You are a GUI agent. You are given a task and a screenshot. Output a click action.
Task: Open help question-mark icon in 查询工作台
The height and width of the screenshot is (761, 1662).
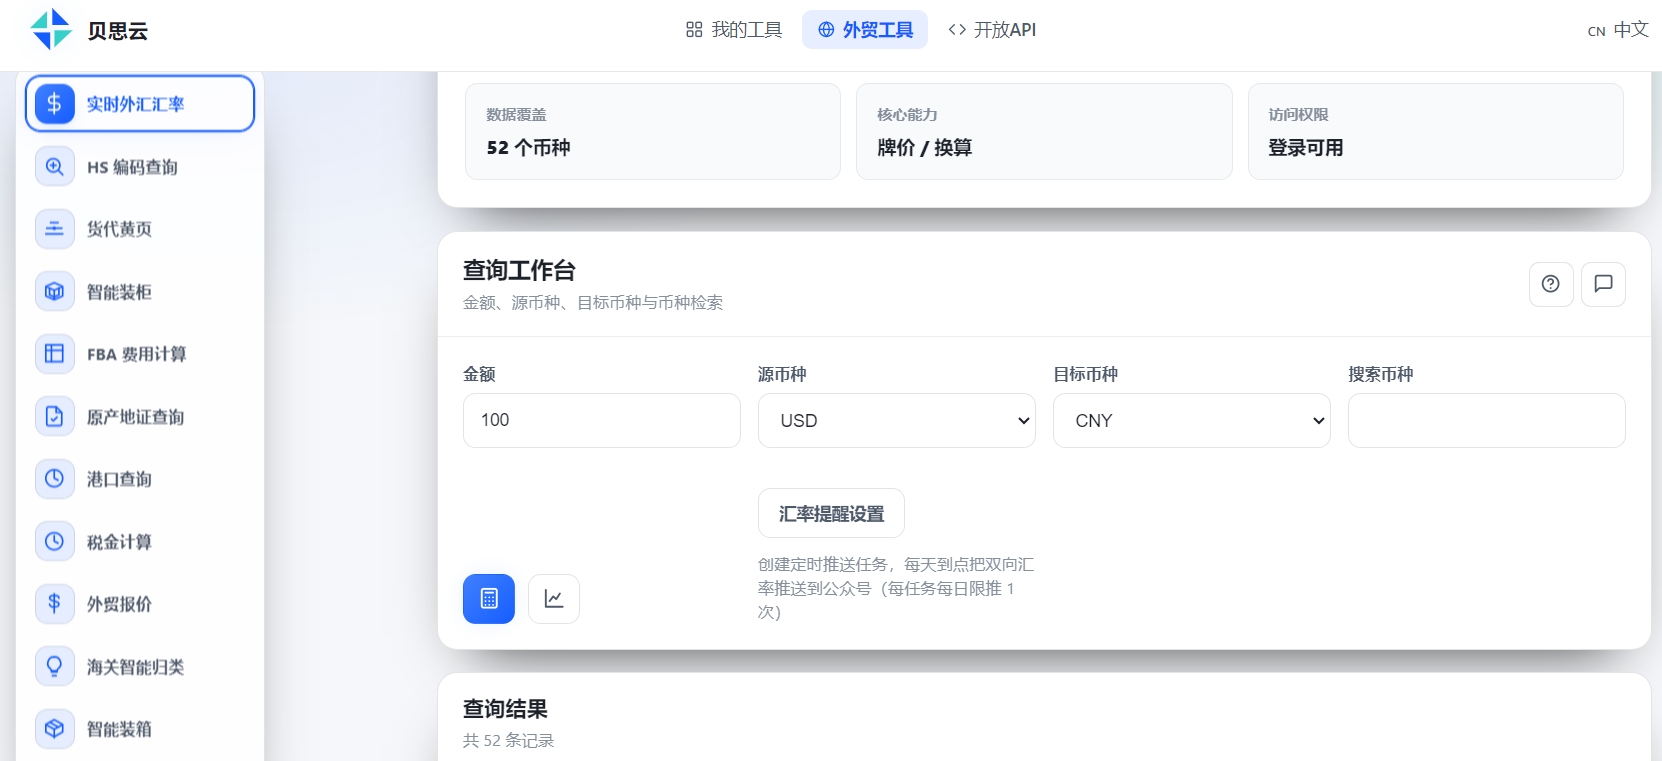[1551, 284]
